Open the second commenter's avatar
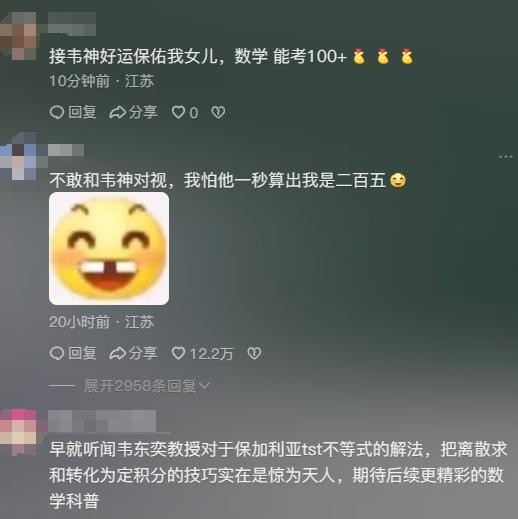518x519 pixels. (x=20, y=156)
